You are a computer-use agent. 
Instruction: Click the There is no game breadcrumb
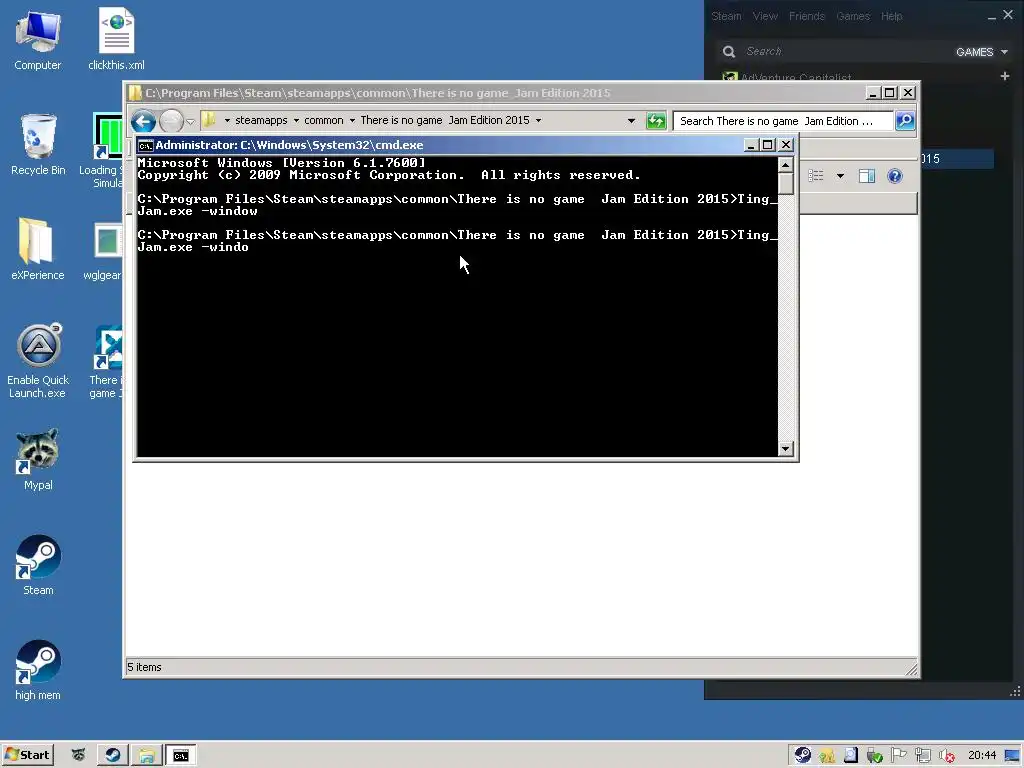[x=445, y=121]
